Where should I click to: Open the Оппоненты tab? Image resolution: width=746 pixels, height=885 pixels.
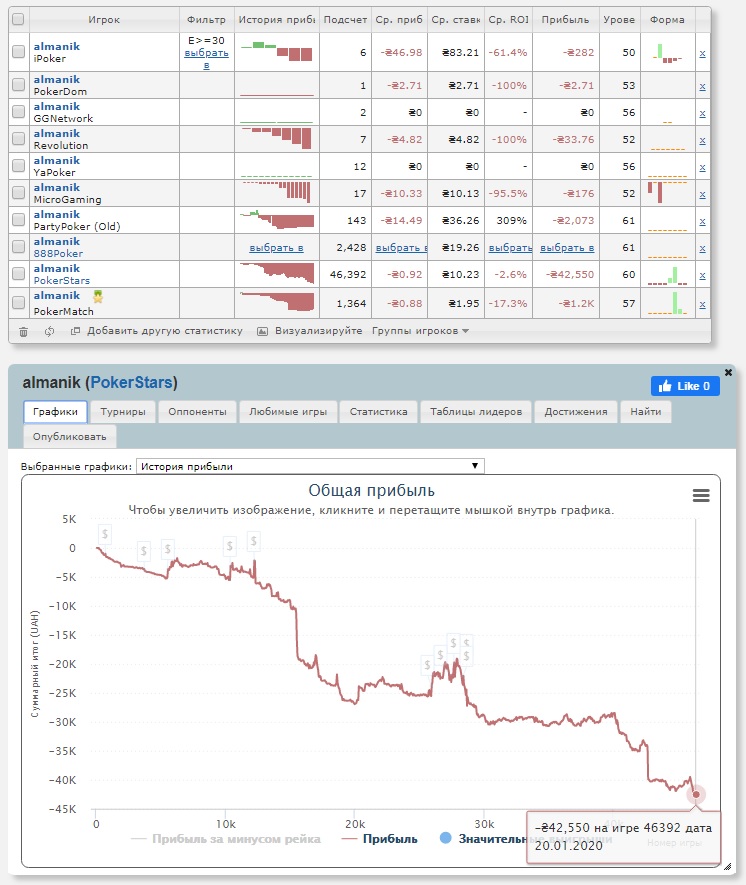click(x=197, y=411)
